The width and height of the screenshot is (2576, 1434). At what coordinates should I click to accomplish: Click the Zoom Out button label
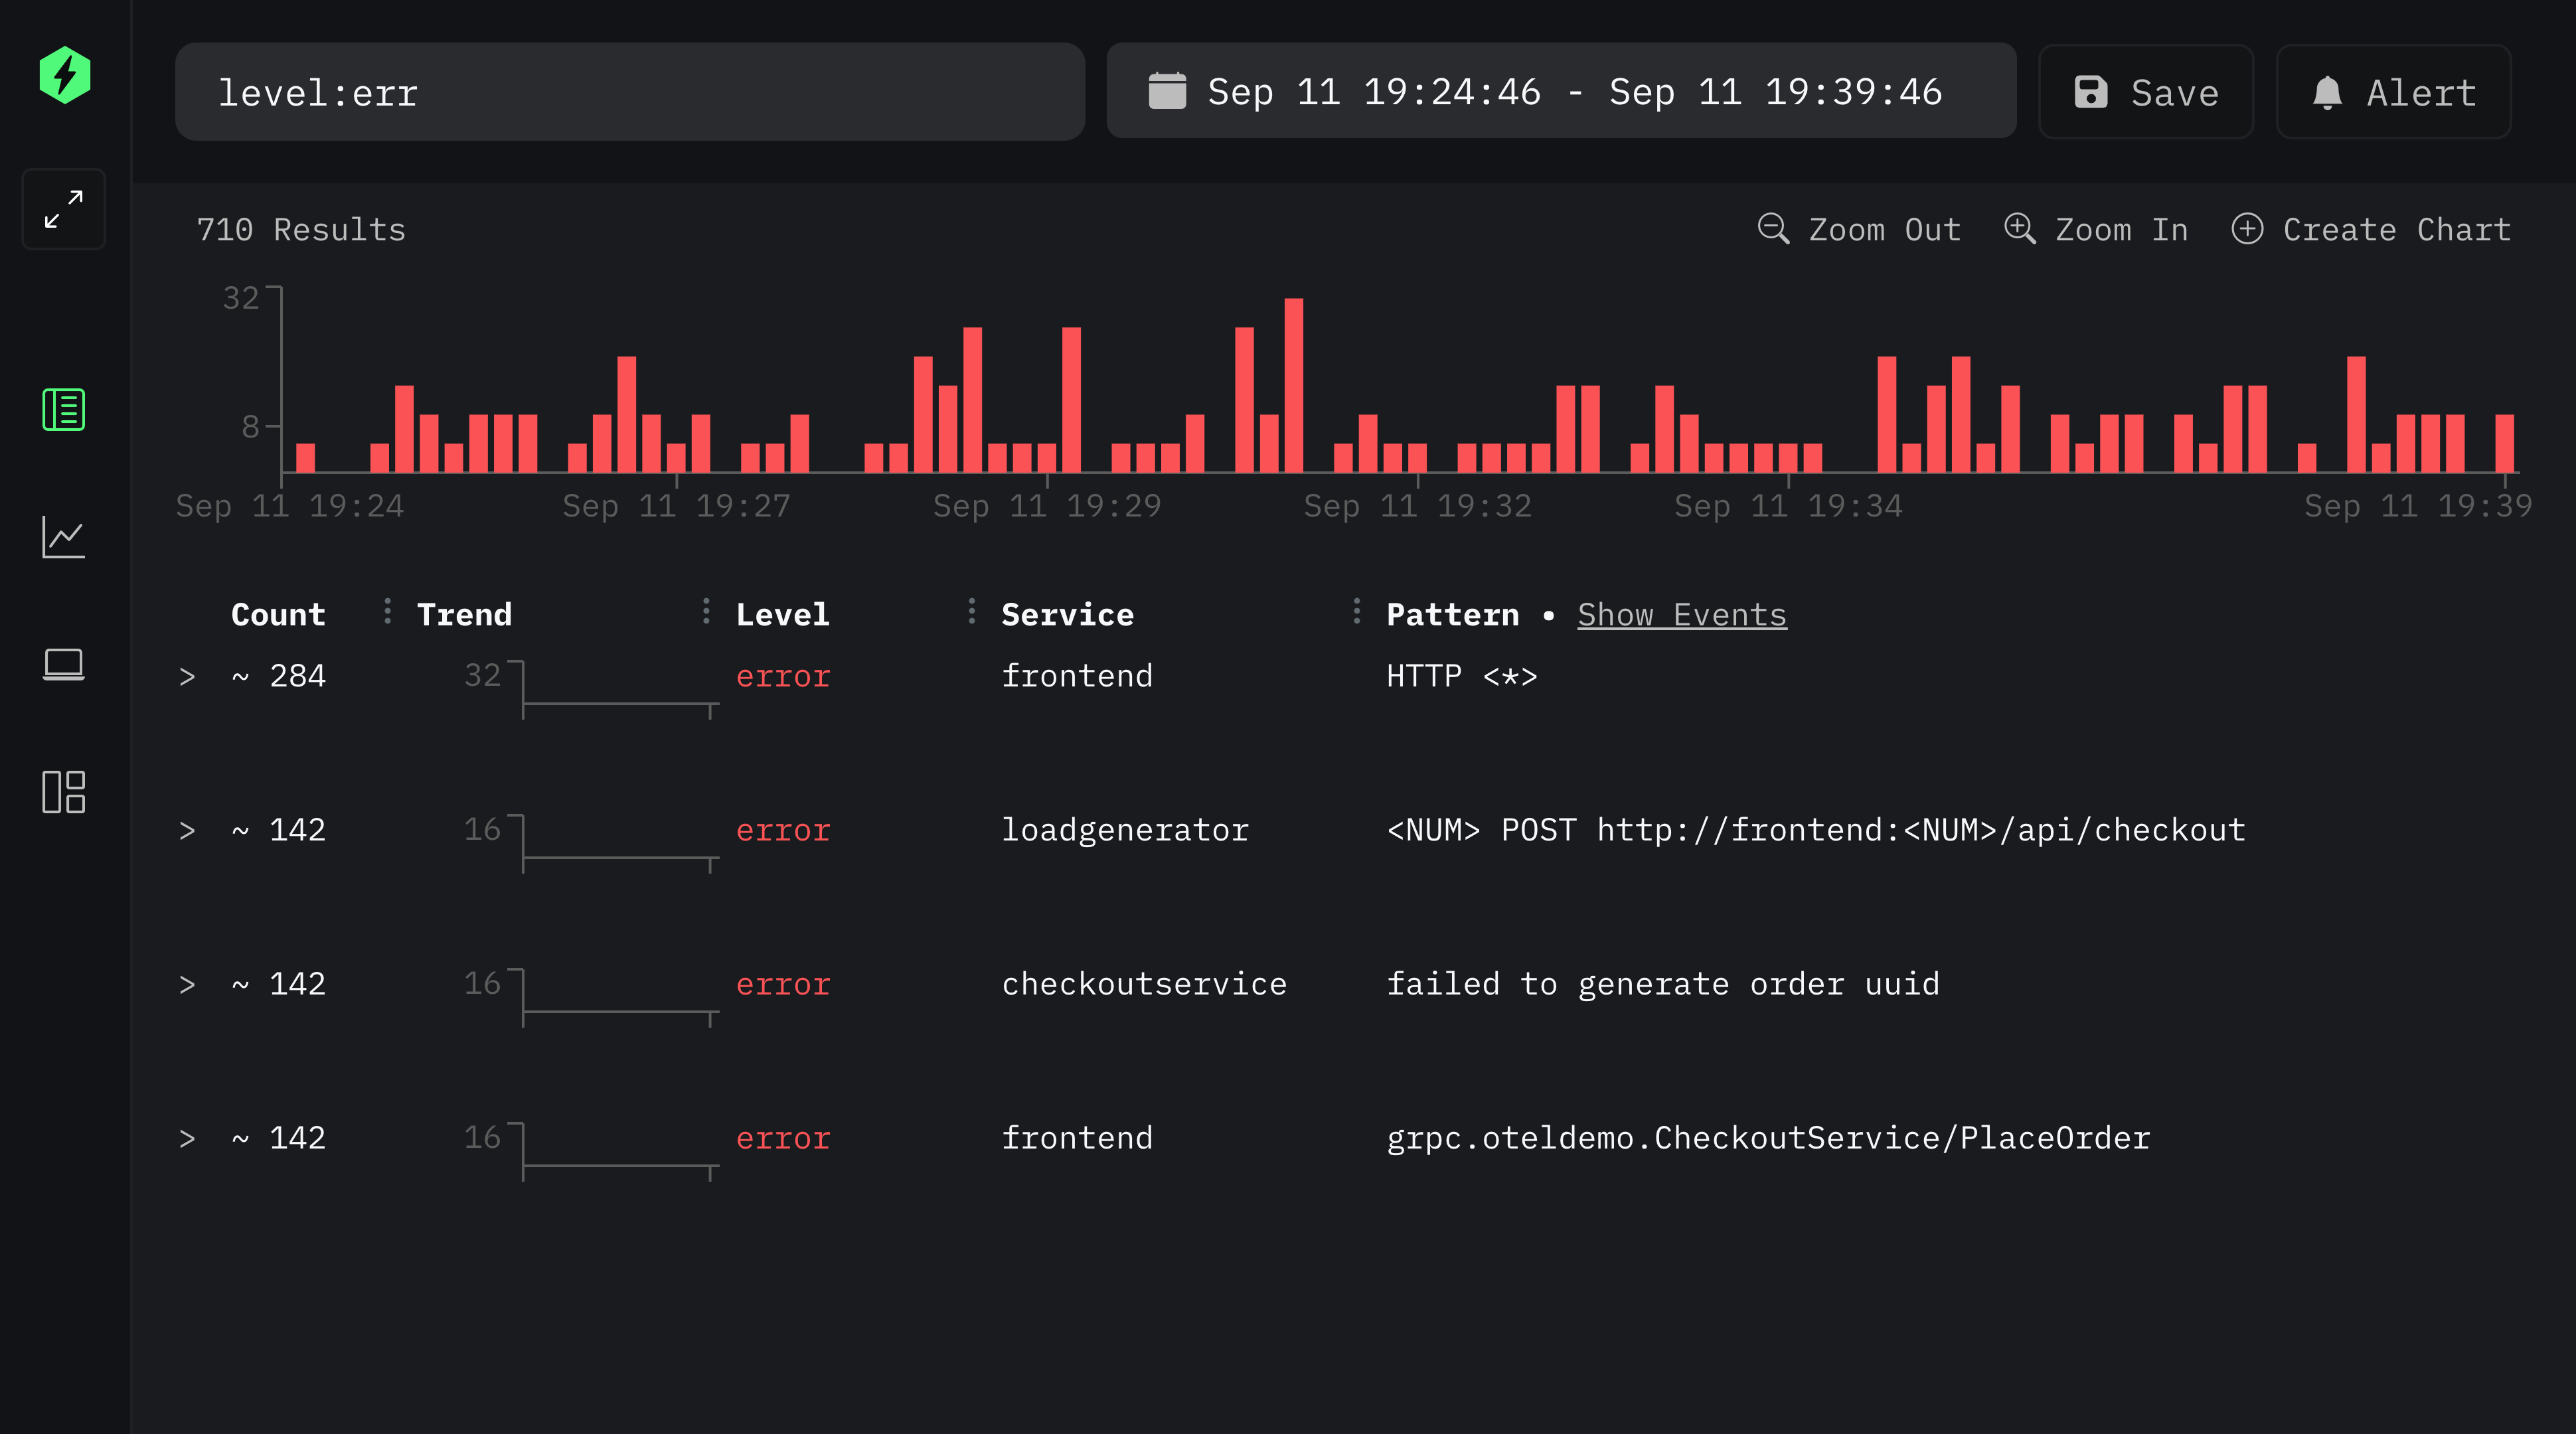pyautogui.click(x=1885, y=230)
